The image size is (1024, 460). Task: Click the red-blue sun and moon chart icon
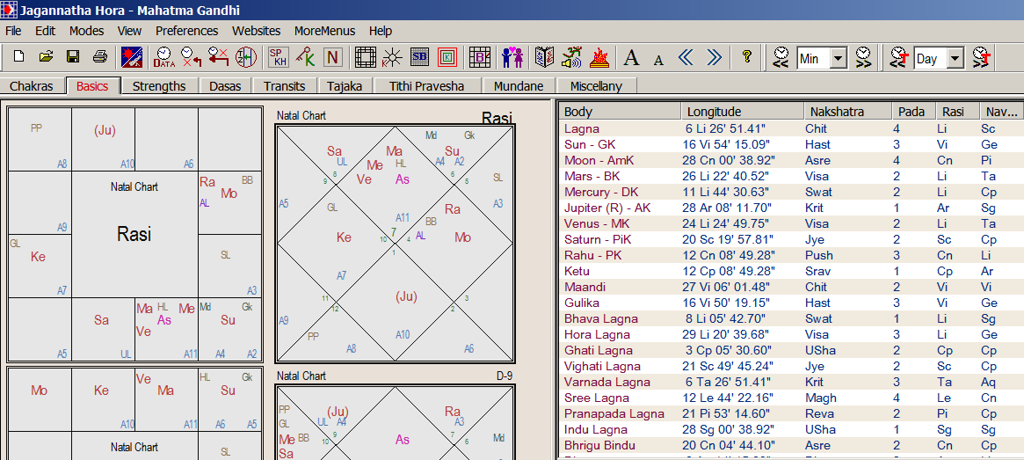click(131, 58)
